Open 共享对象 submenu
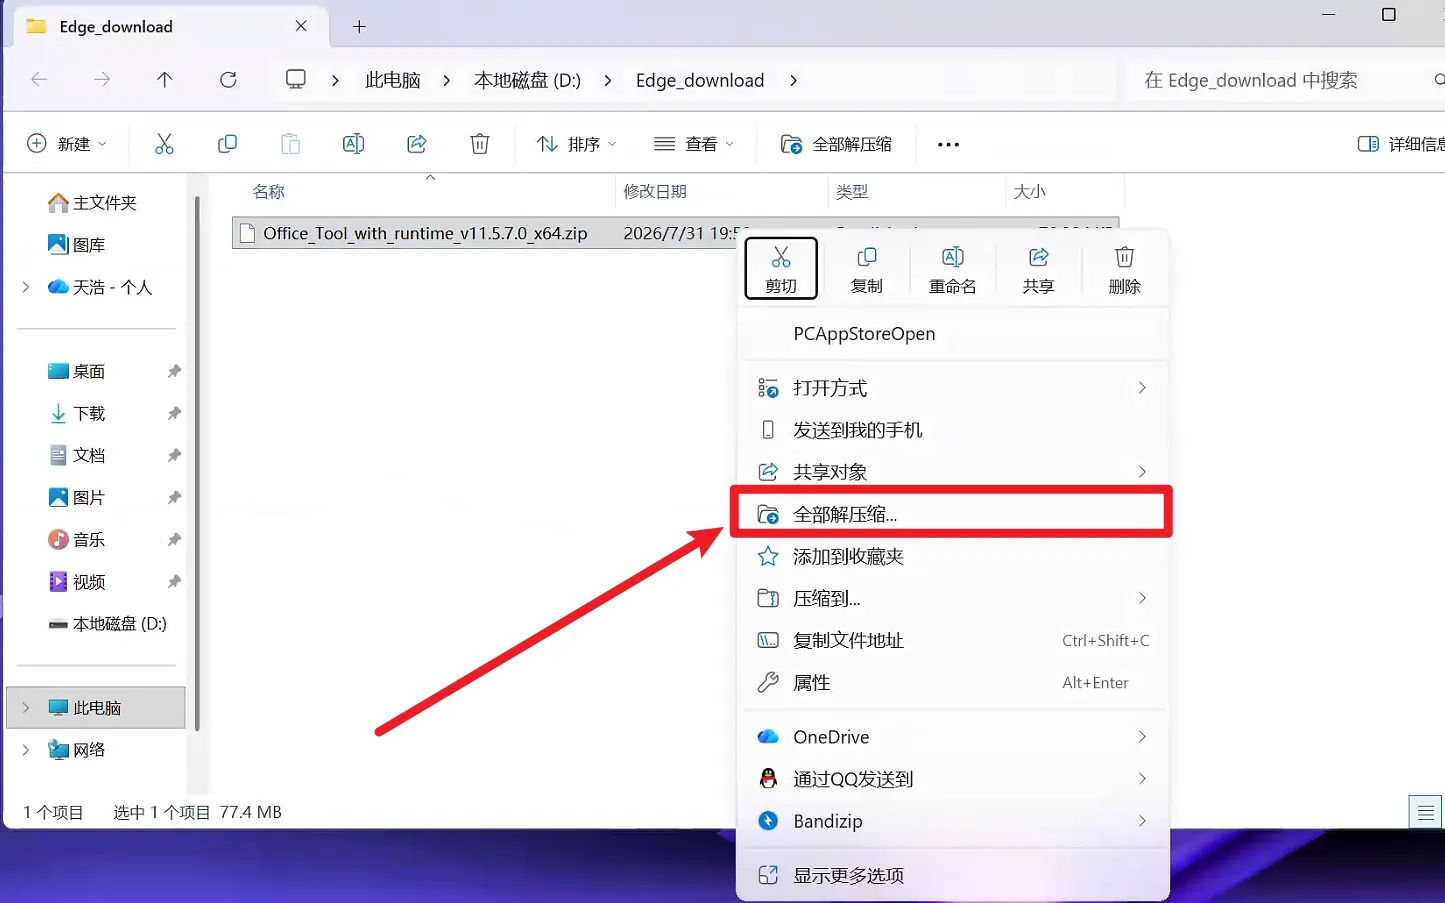 coord(953,472)
